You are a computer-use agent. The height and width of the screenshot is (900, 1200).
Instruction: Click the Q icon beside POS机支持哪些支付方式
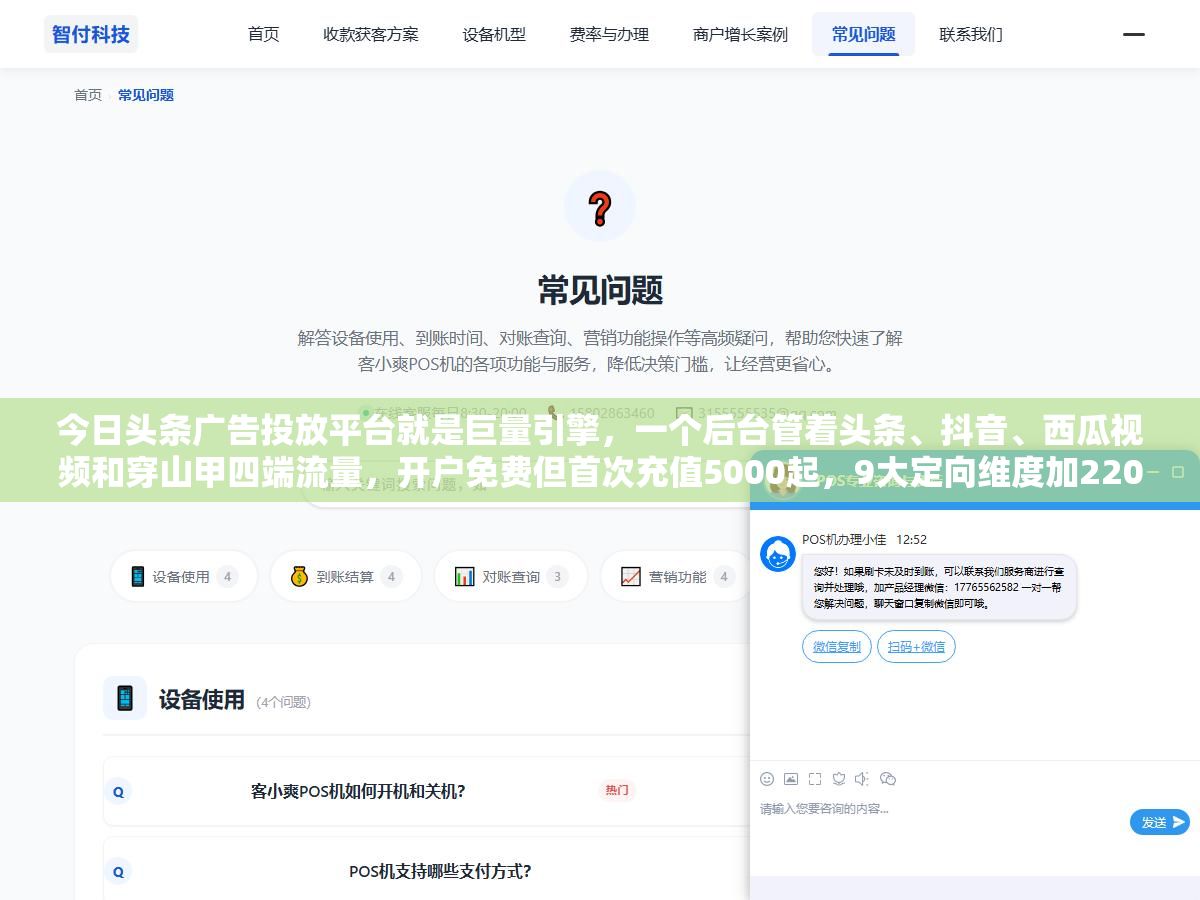pos(118,871)
